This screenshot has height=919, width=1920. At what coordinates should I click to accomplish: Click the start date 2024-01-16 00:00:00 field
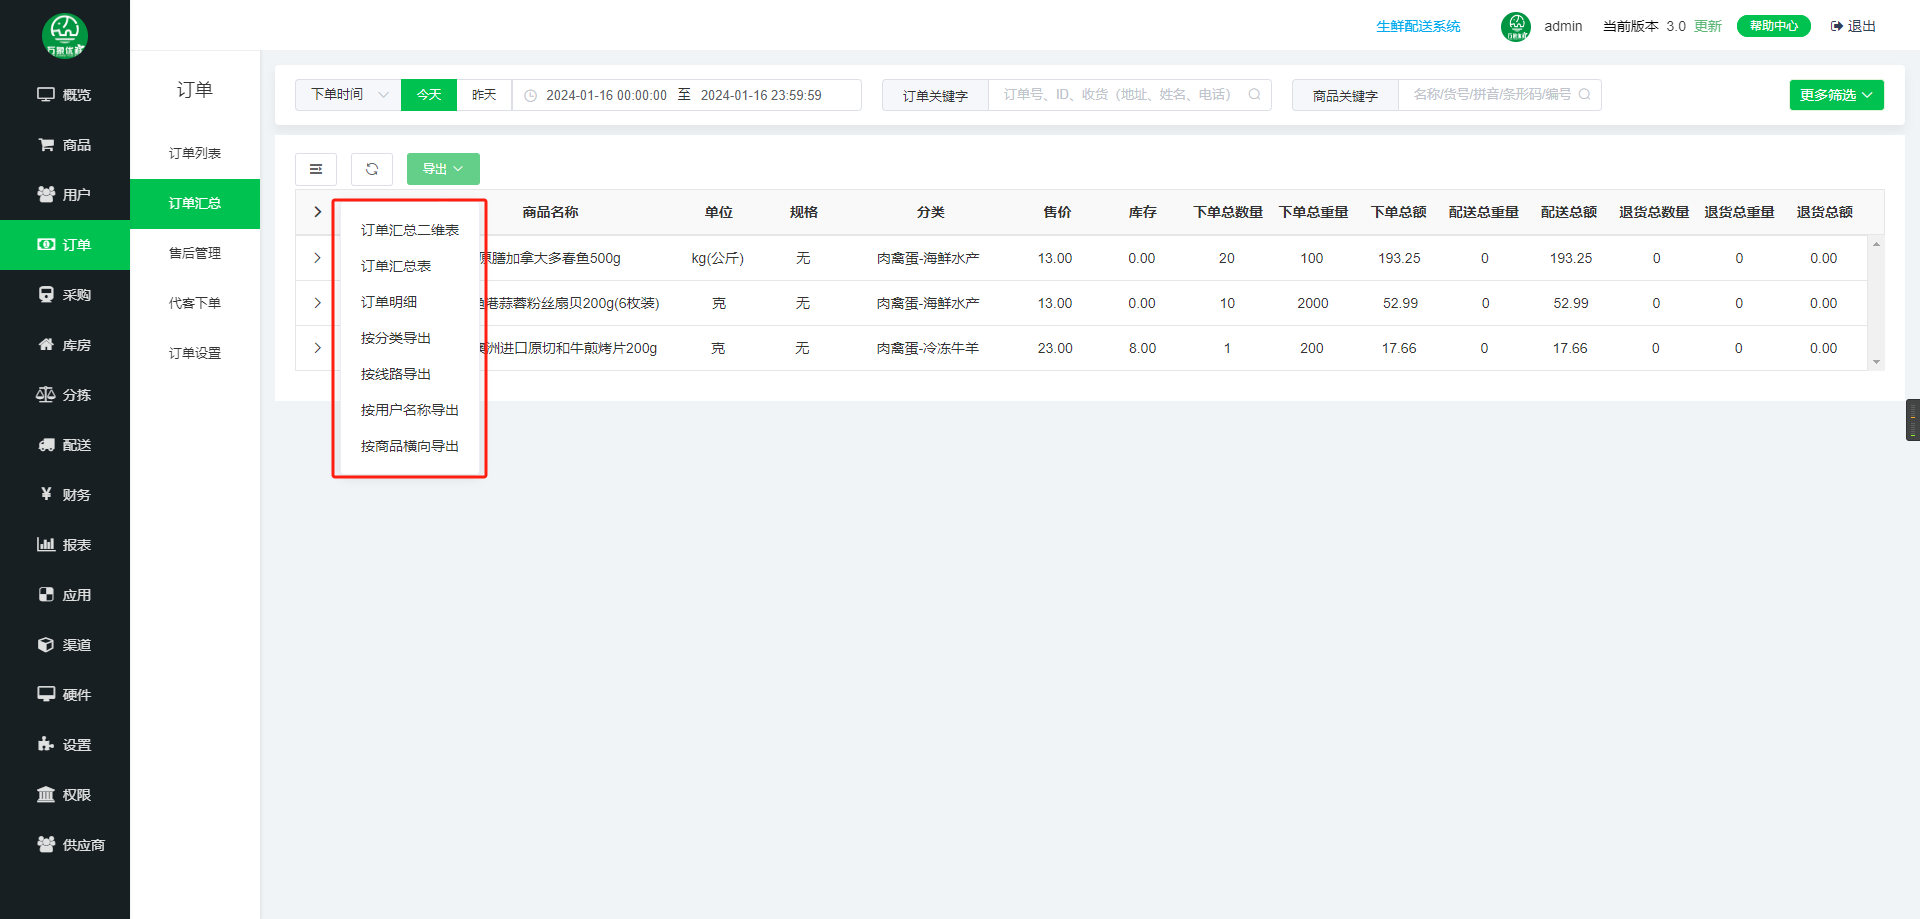[x=606, y=96]
